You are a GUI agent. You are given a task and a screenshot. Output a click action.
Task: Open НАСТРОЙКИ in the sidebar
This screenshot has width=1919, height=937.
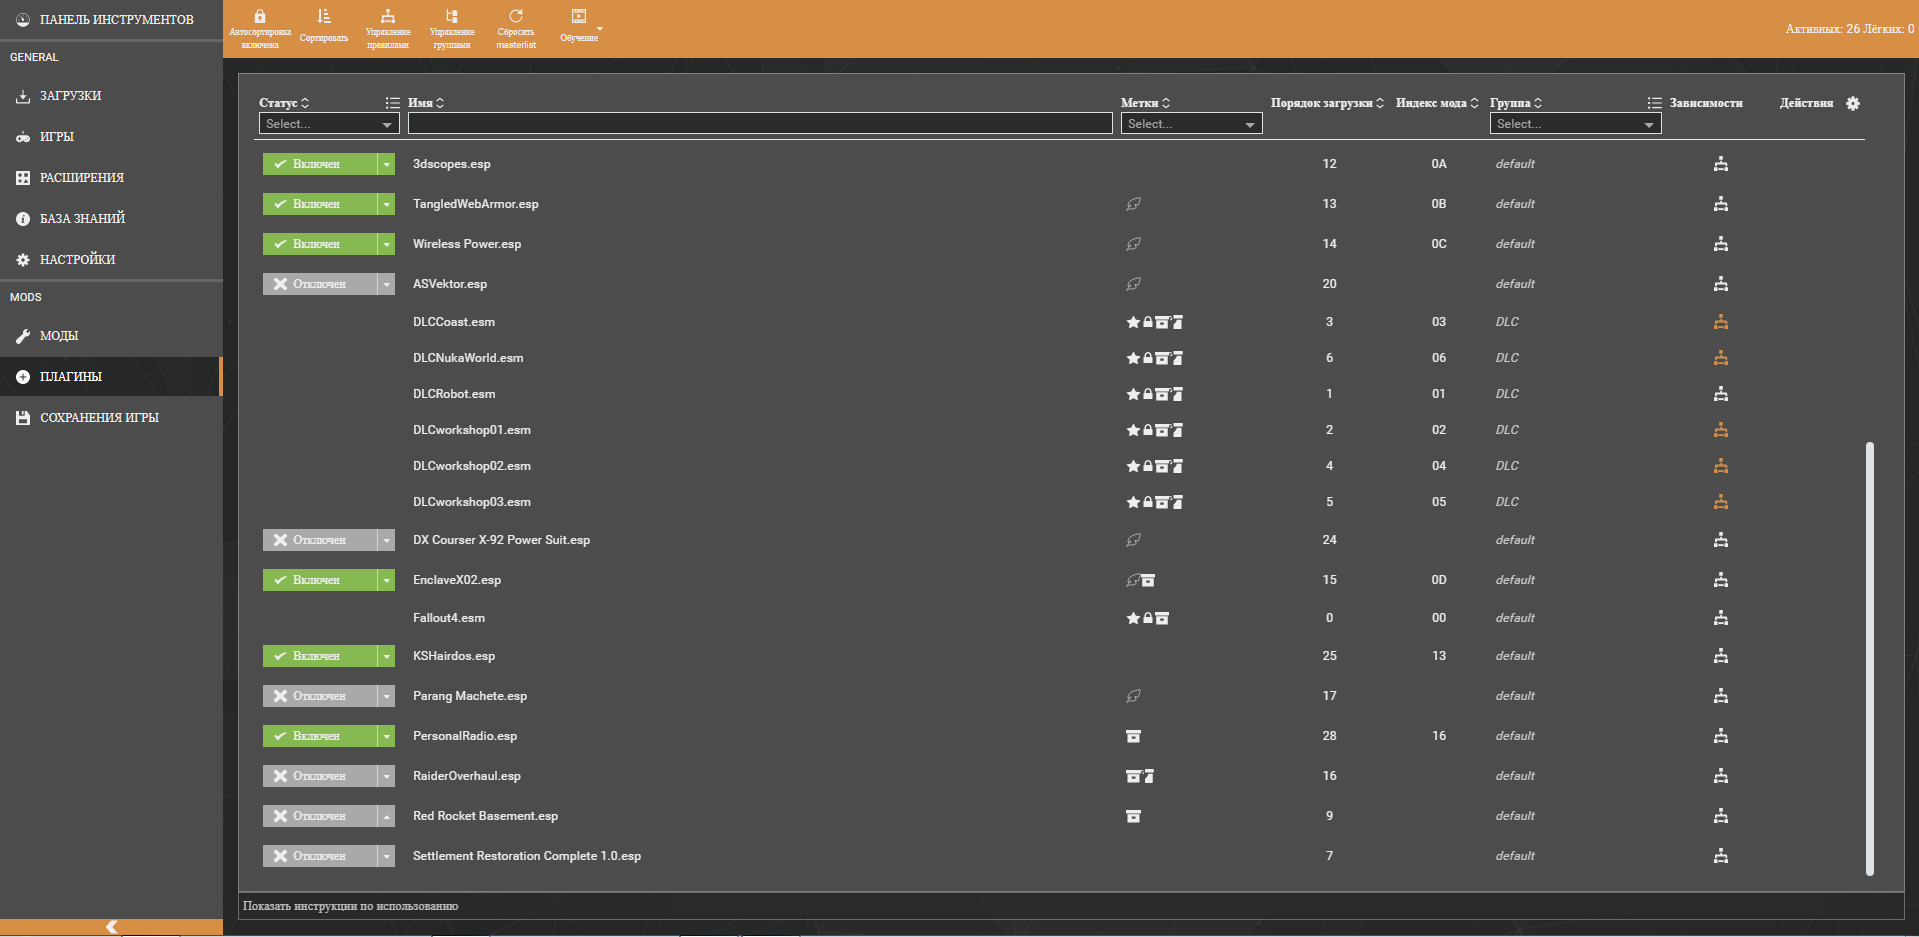click(77, 259)
